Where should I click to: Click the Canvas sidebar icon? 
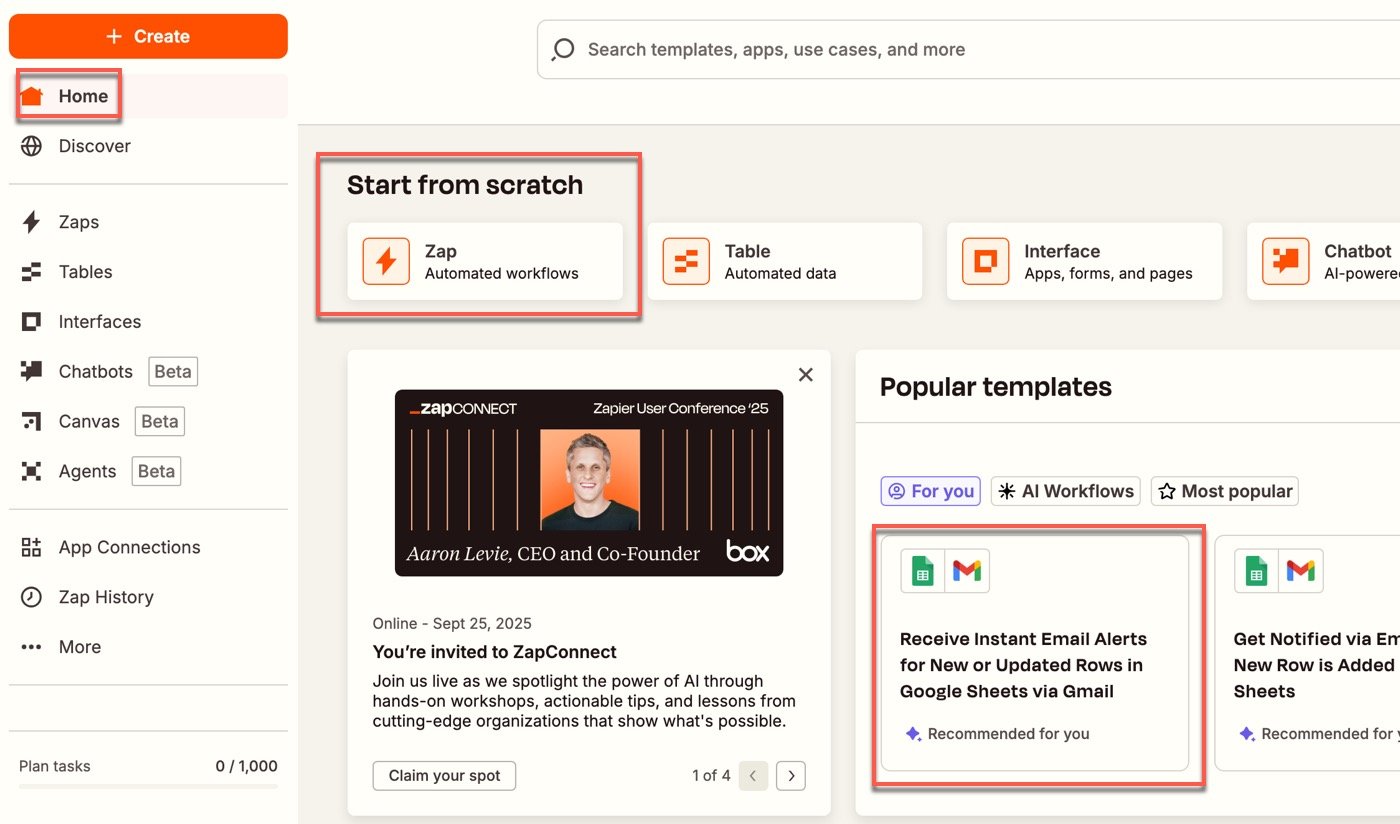point(32,422)
